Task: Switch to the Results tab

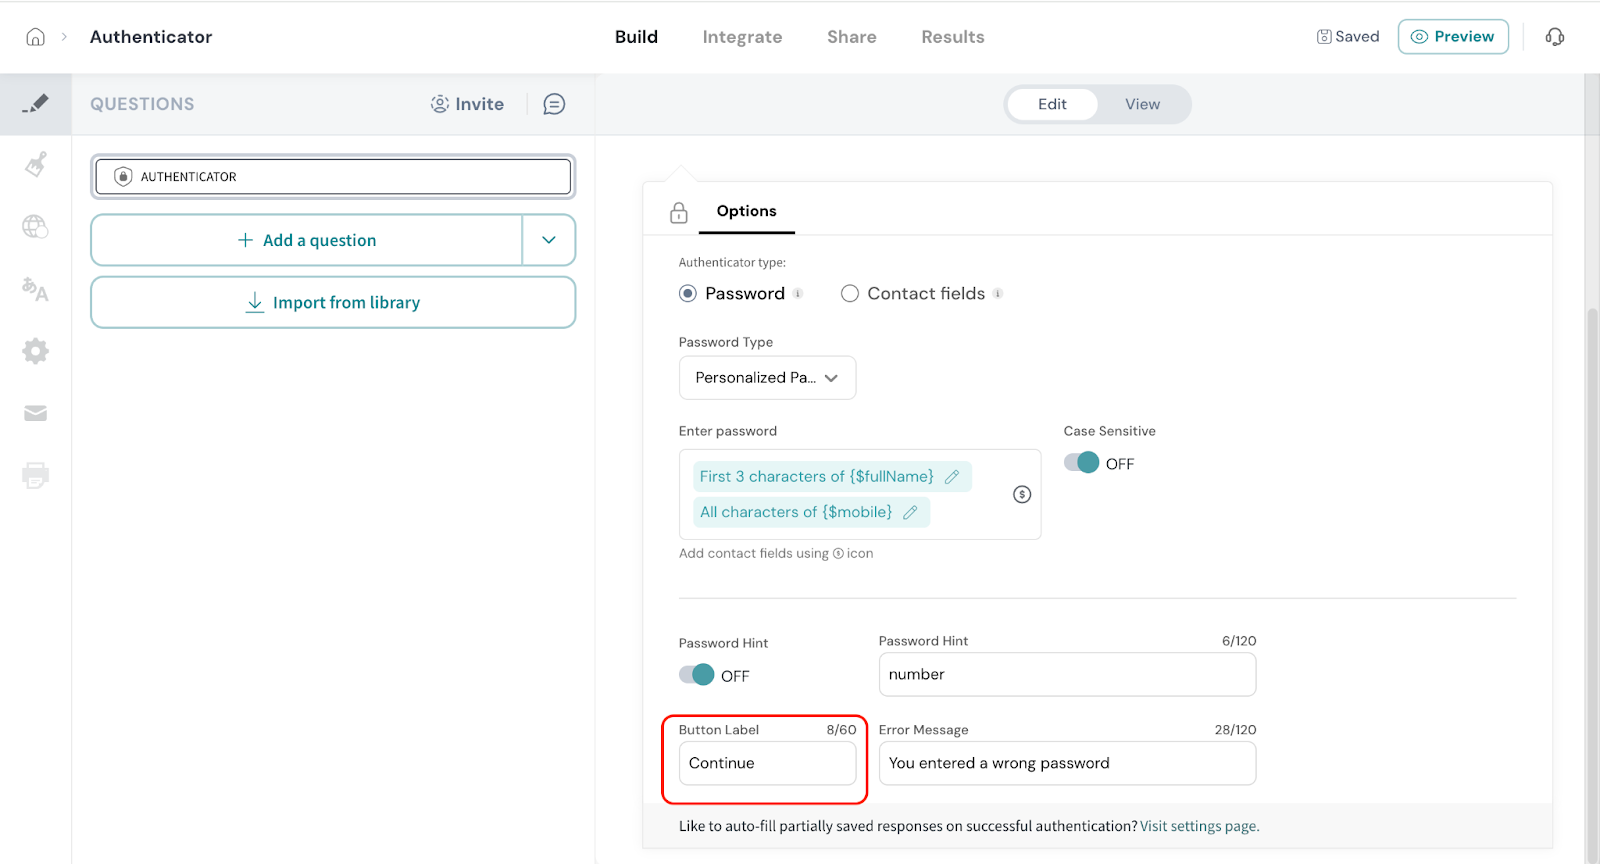Action: (x=952, y=37)
